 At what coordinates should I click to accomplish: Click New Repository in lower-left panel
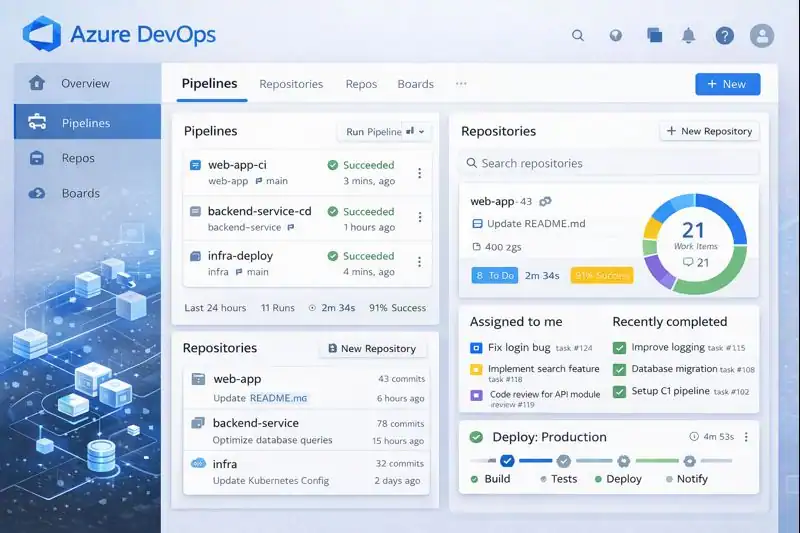(372, 348)
